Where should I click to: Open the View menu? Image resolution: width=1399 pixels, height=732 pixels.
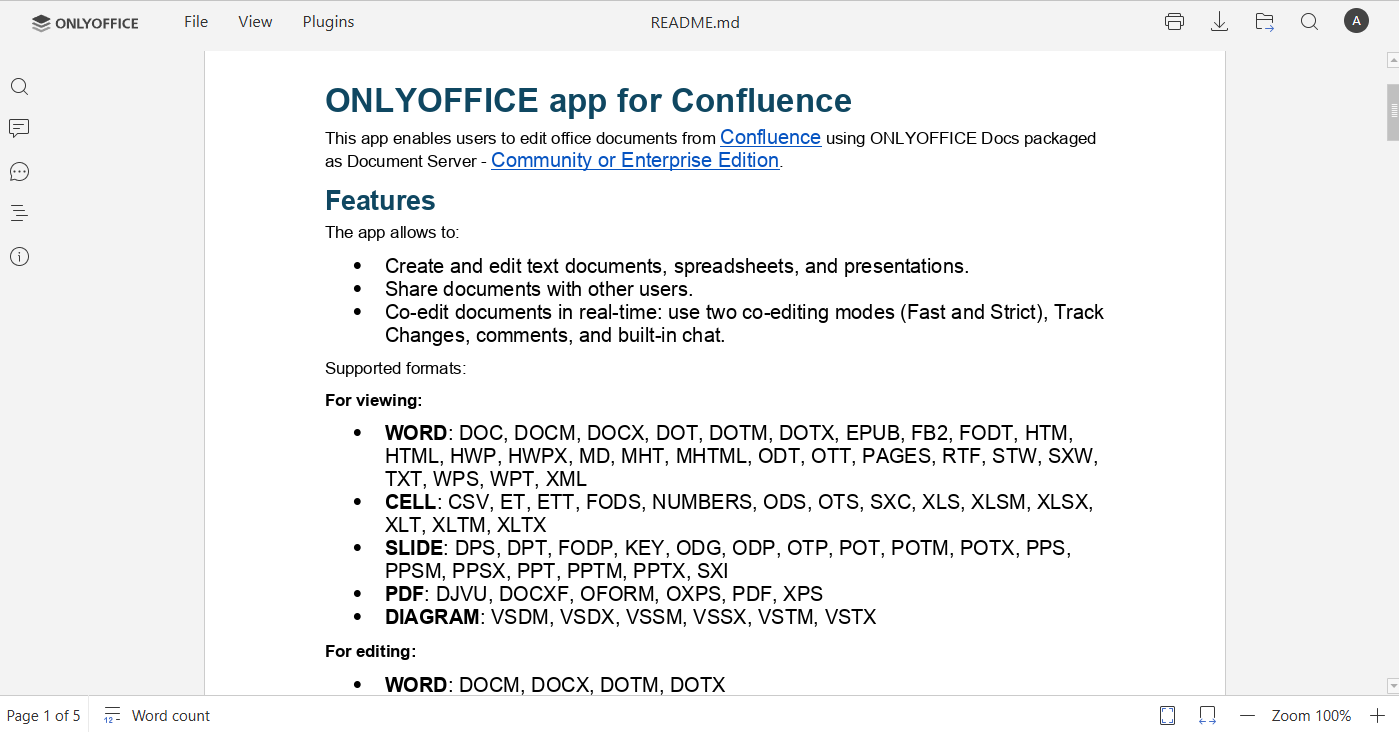click(x=255, y=22)
